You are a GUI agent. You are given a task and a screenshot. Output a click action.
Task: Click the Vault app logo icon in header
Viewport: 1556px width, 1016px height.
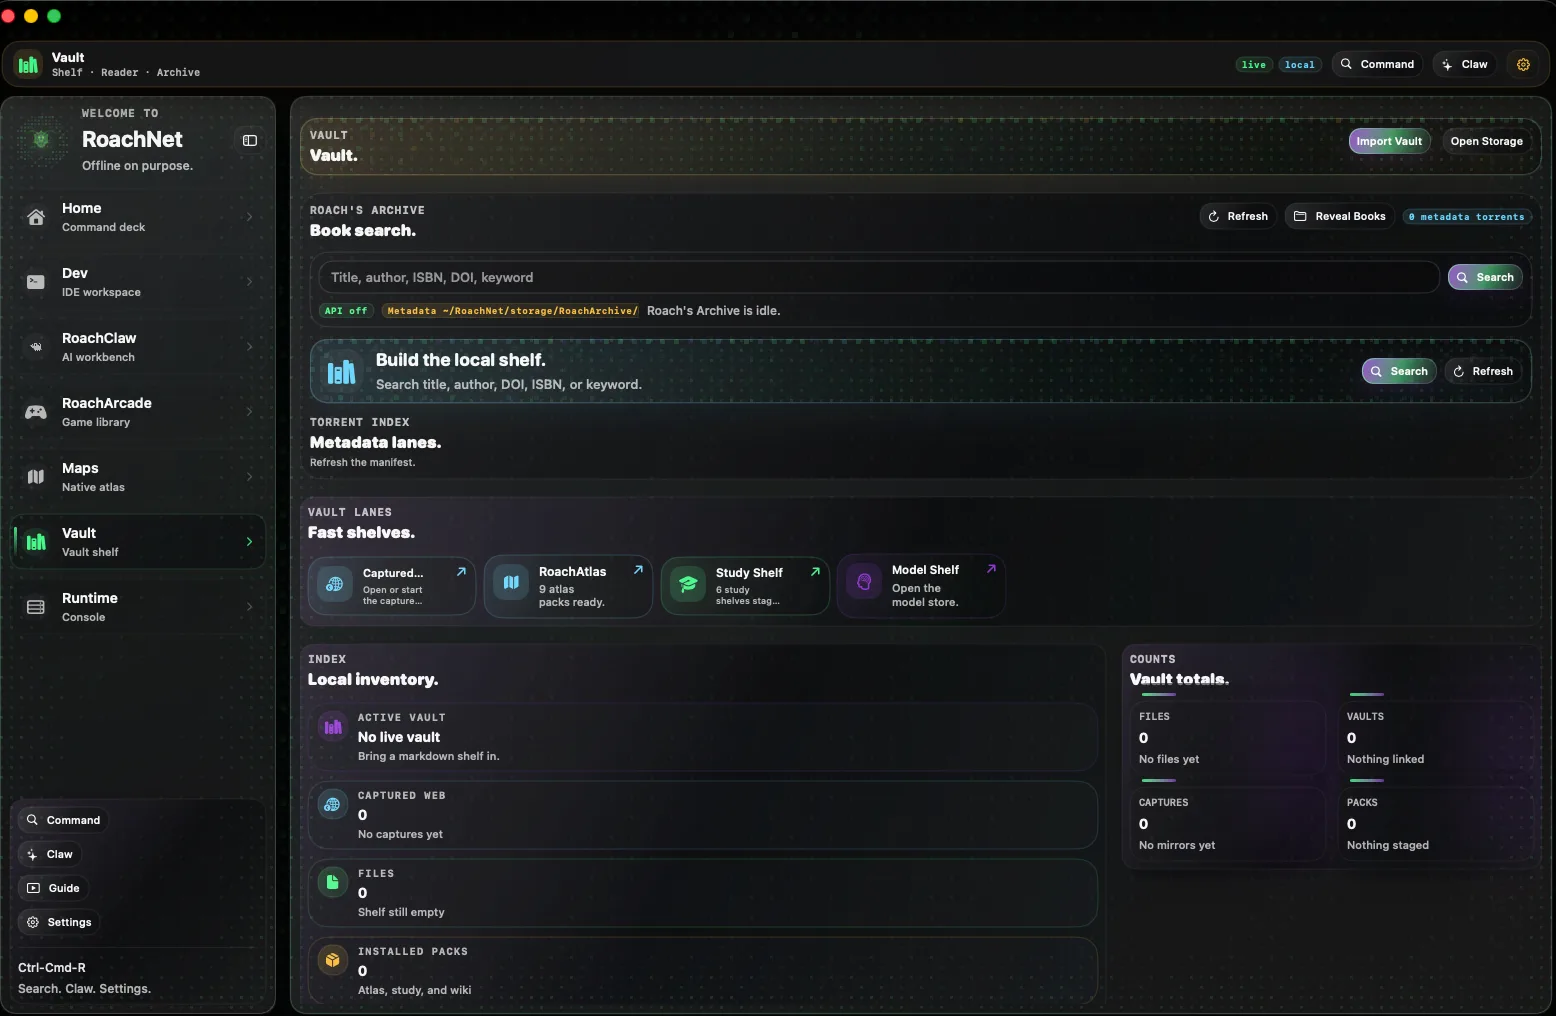pyautogui.click(x=28, y=65)
